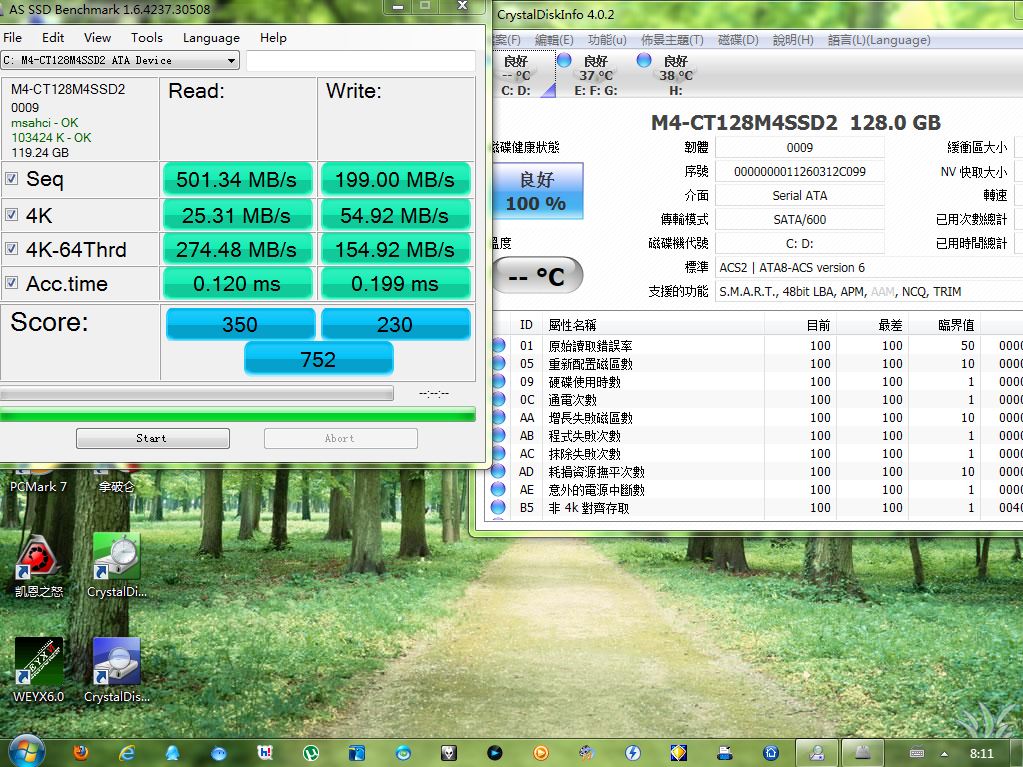Open the Edit menu in AS SSD

click(53, 37)
